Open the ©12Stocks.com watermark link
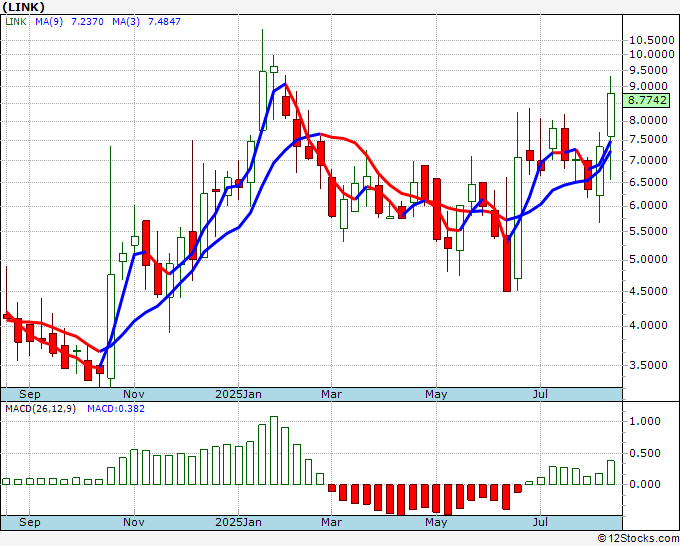Screen dimensions: 680x546 pos(637,538)
